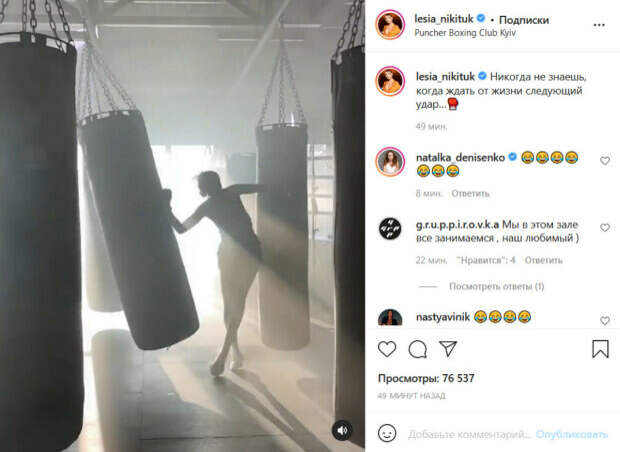
Task: Save post with the bookmark icon
Action: pyautogui.click(x=600, y=349)
